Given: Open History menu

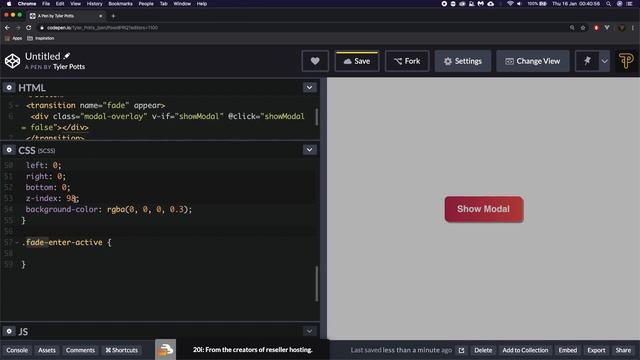Looking at the screenshot, I should (94, 4).
